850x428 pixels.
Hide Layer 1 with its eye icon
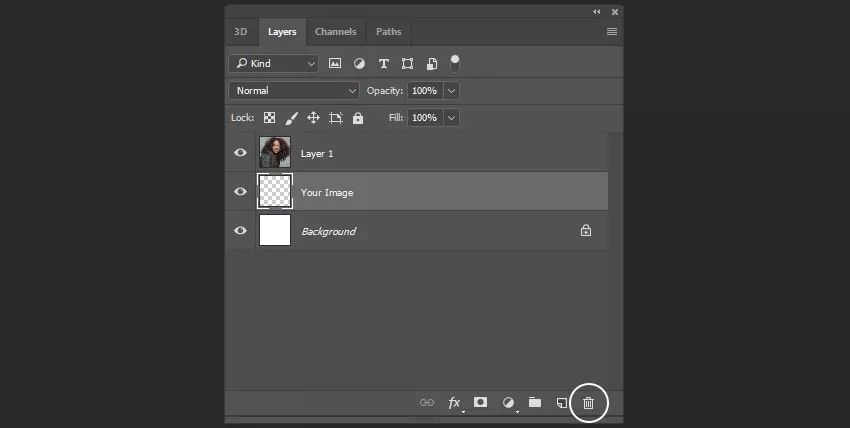point(240,153)
